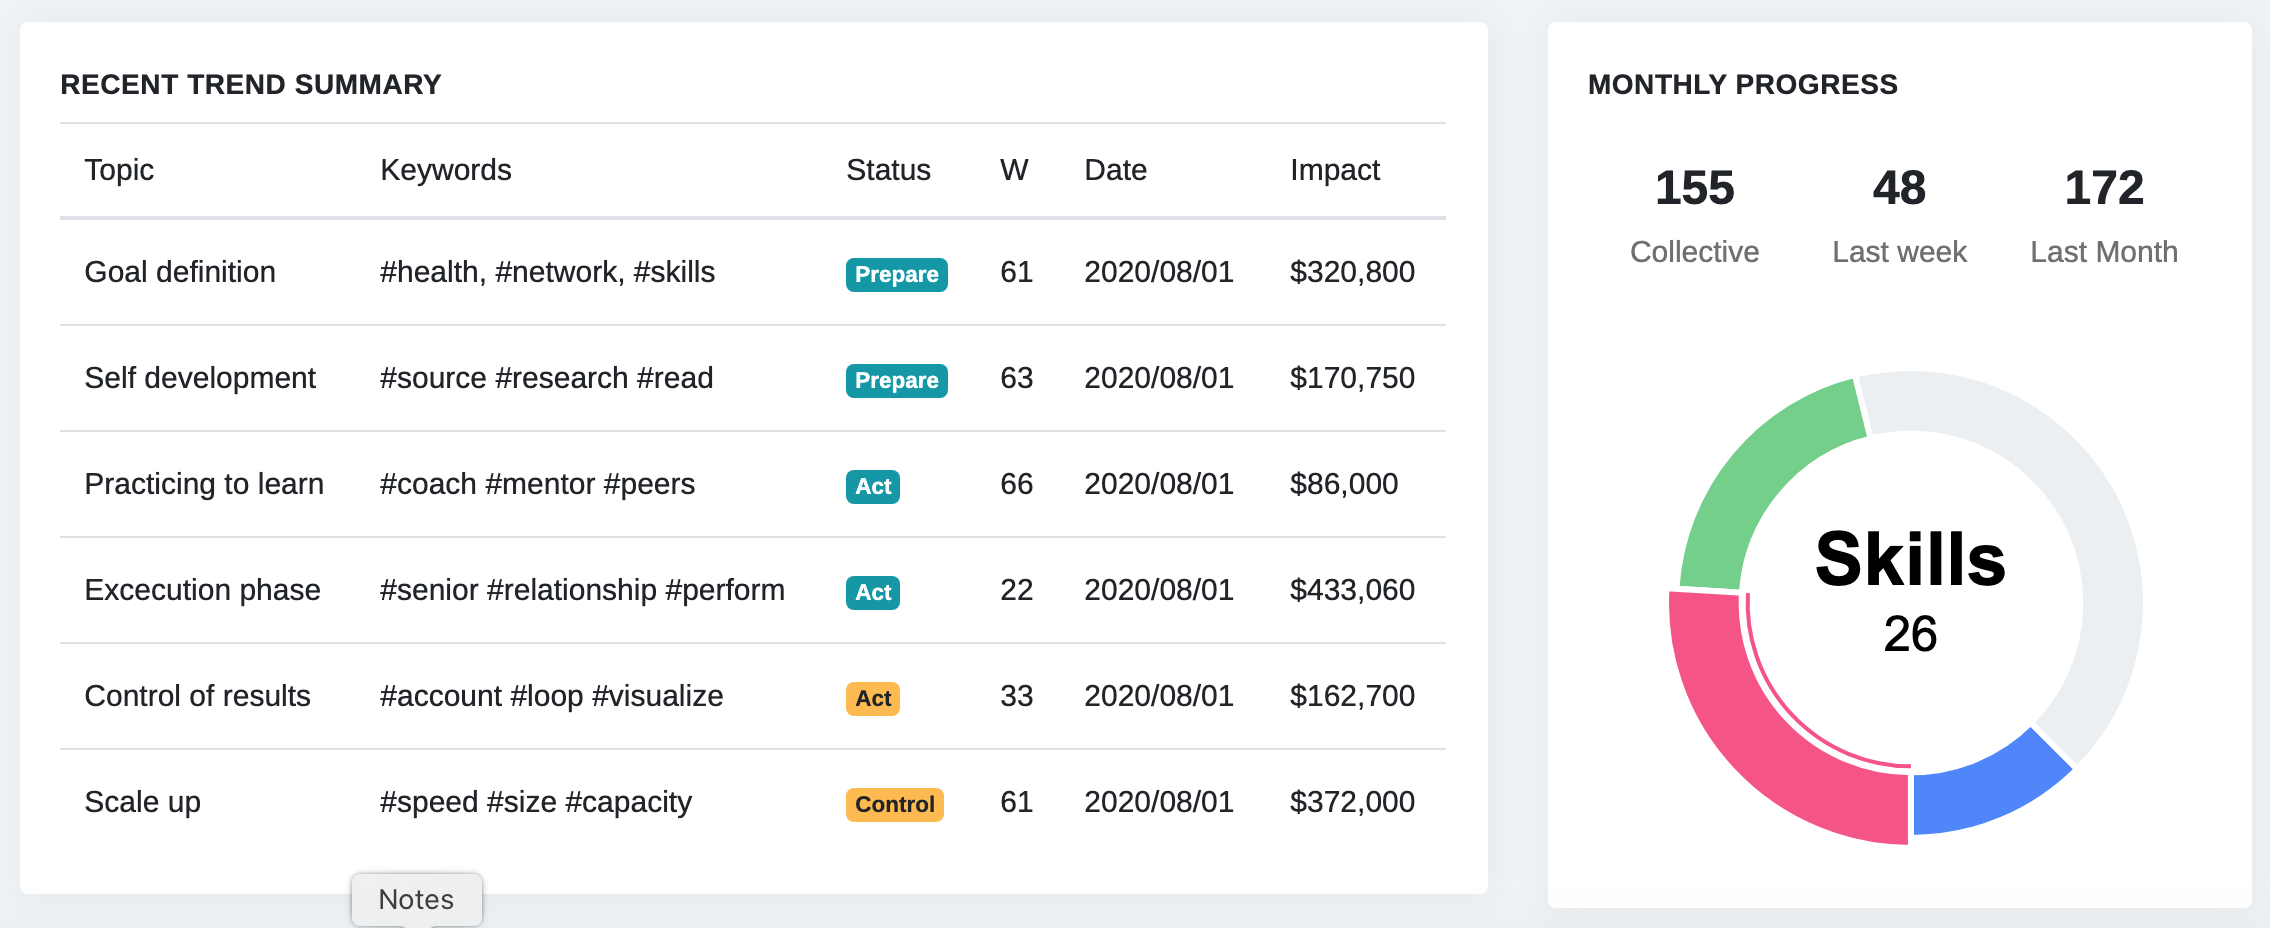
Task: Sort by the Impact column header
Action: coord(1334,170)
